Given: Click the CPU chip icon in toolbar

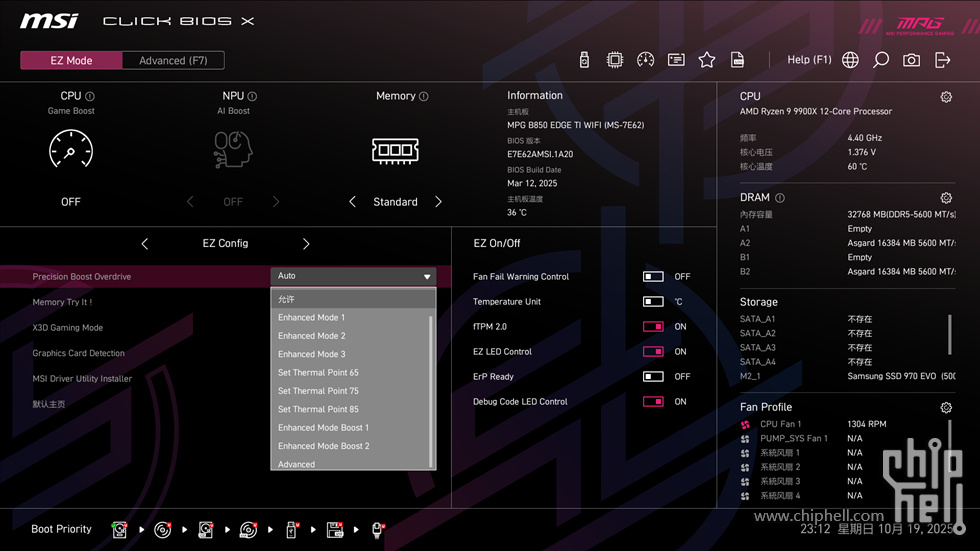Looking at the screenshot, I should (615, 60).
